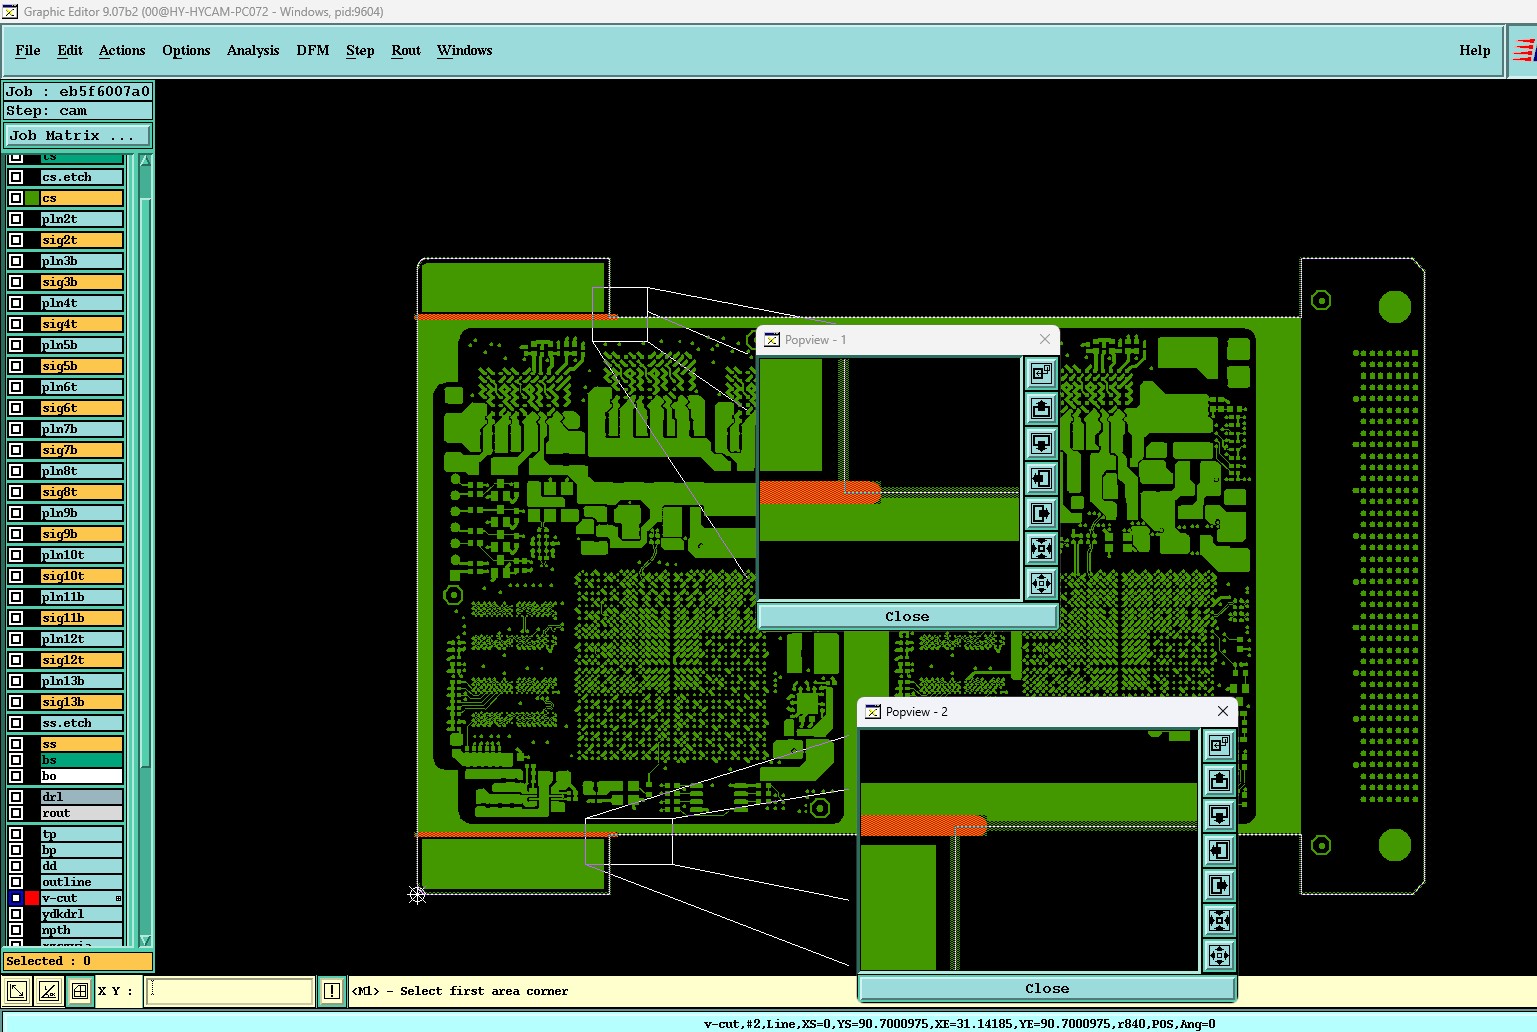Screen dimensions: 1537x1032
Task: Click top sync-view icon in Popview 2
Action: pyautogui.click(x=1219, y=745)
